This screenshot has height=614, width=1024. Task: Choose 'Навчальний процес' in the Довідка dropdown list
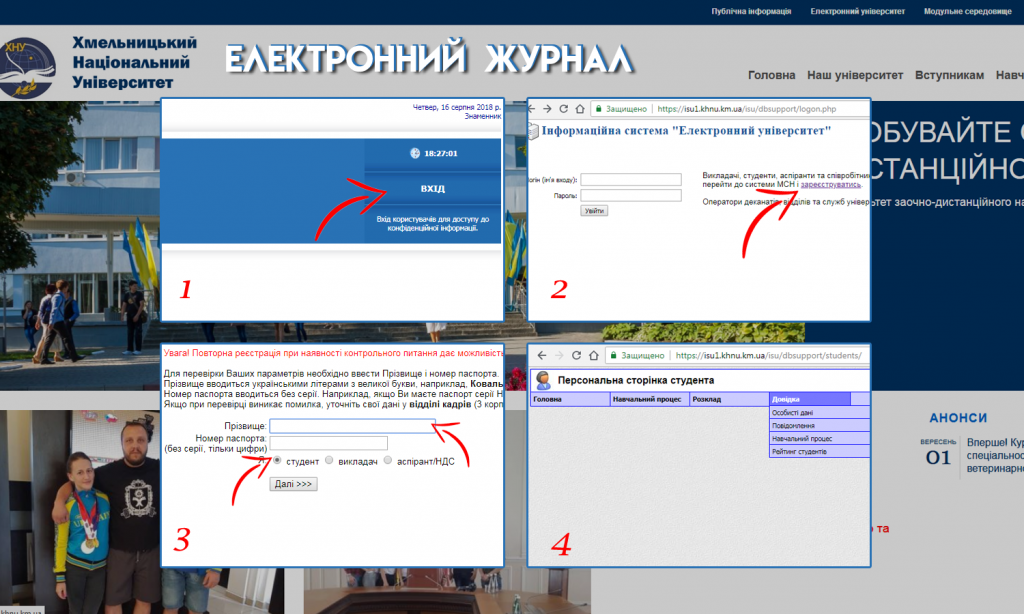click(x=820, y=439)
